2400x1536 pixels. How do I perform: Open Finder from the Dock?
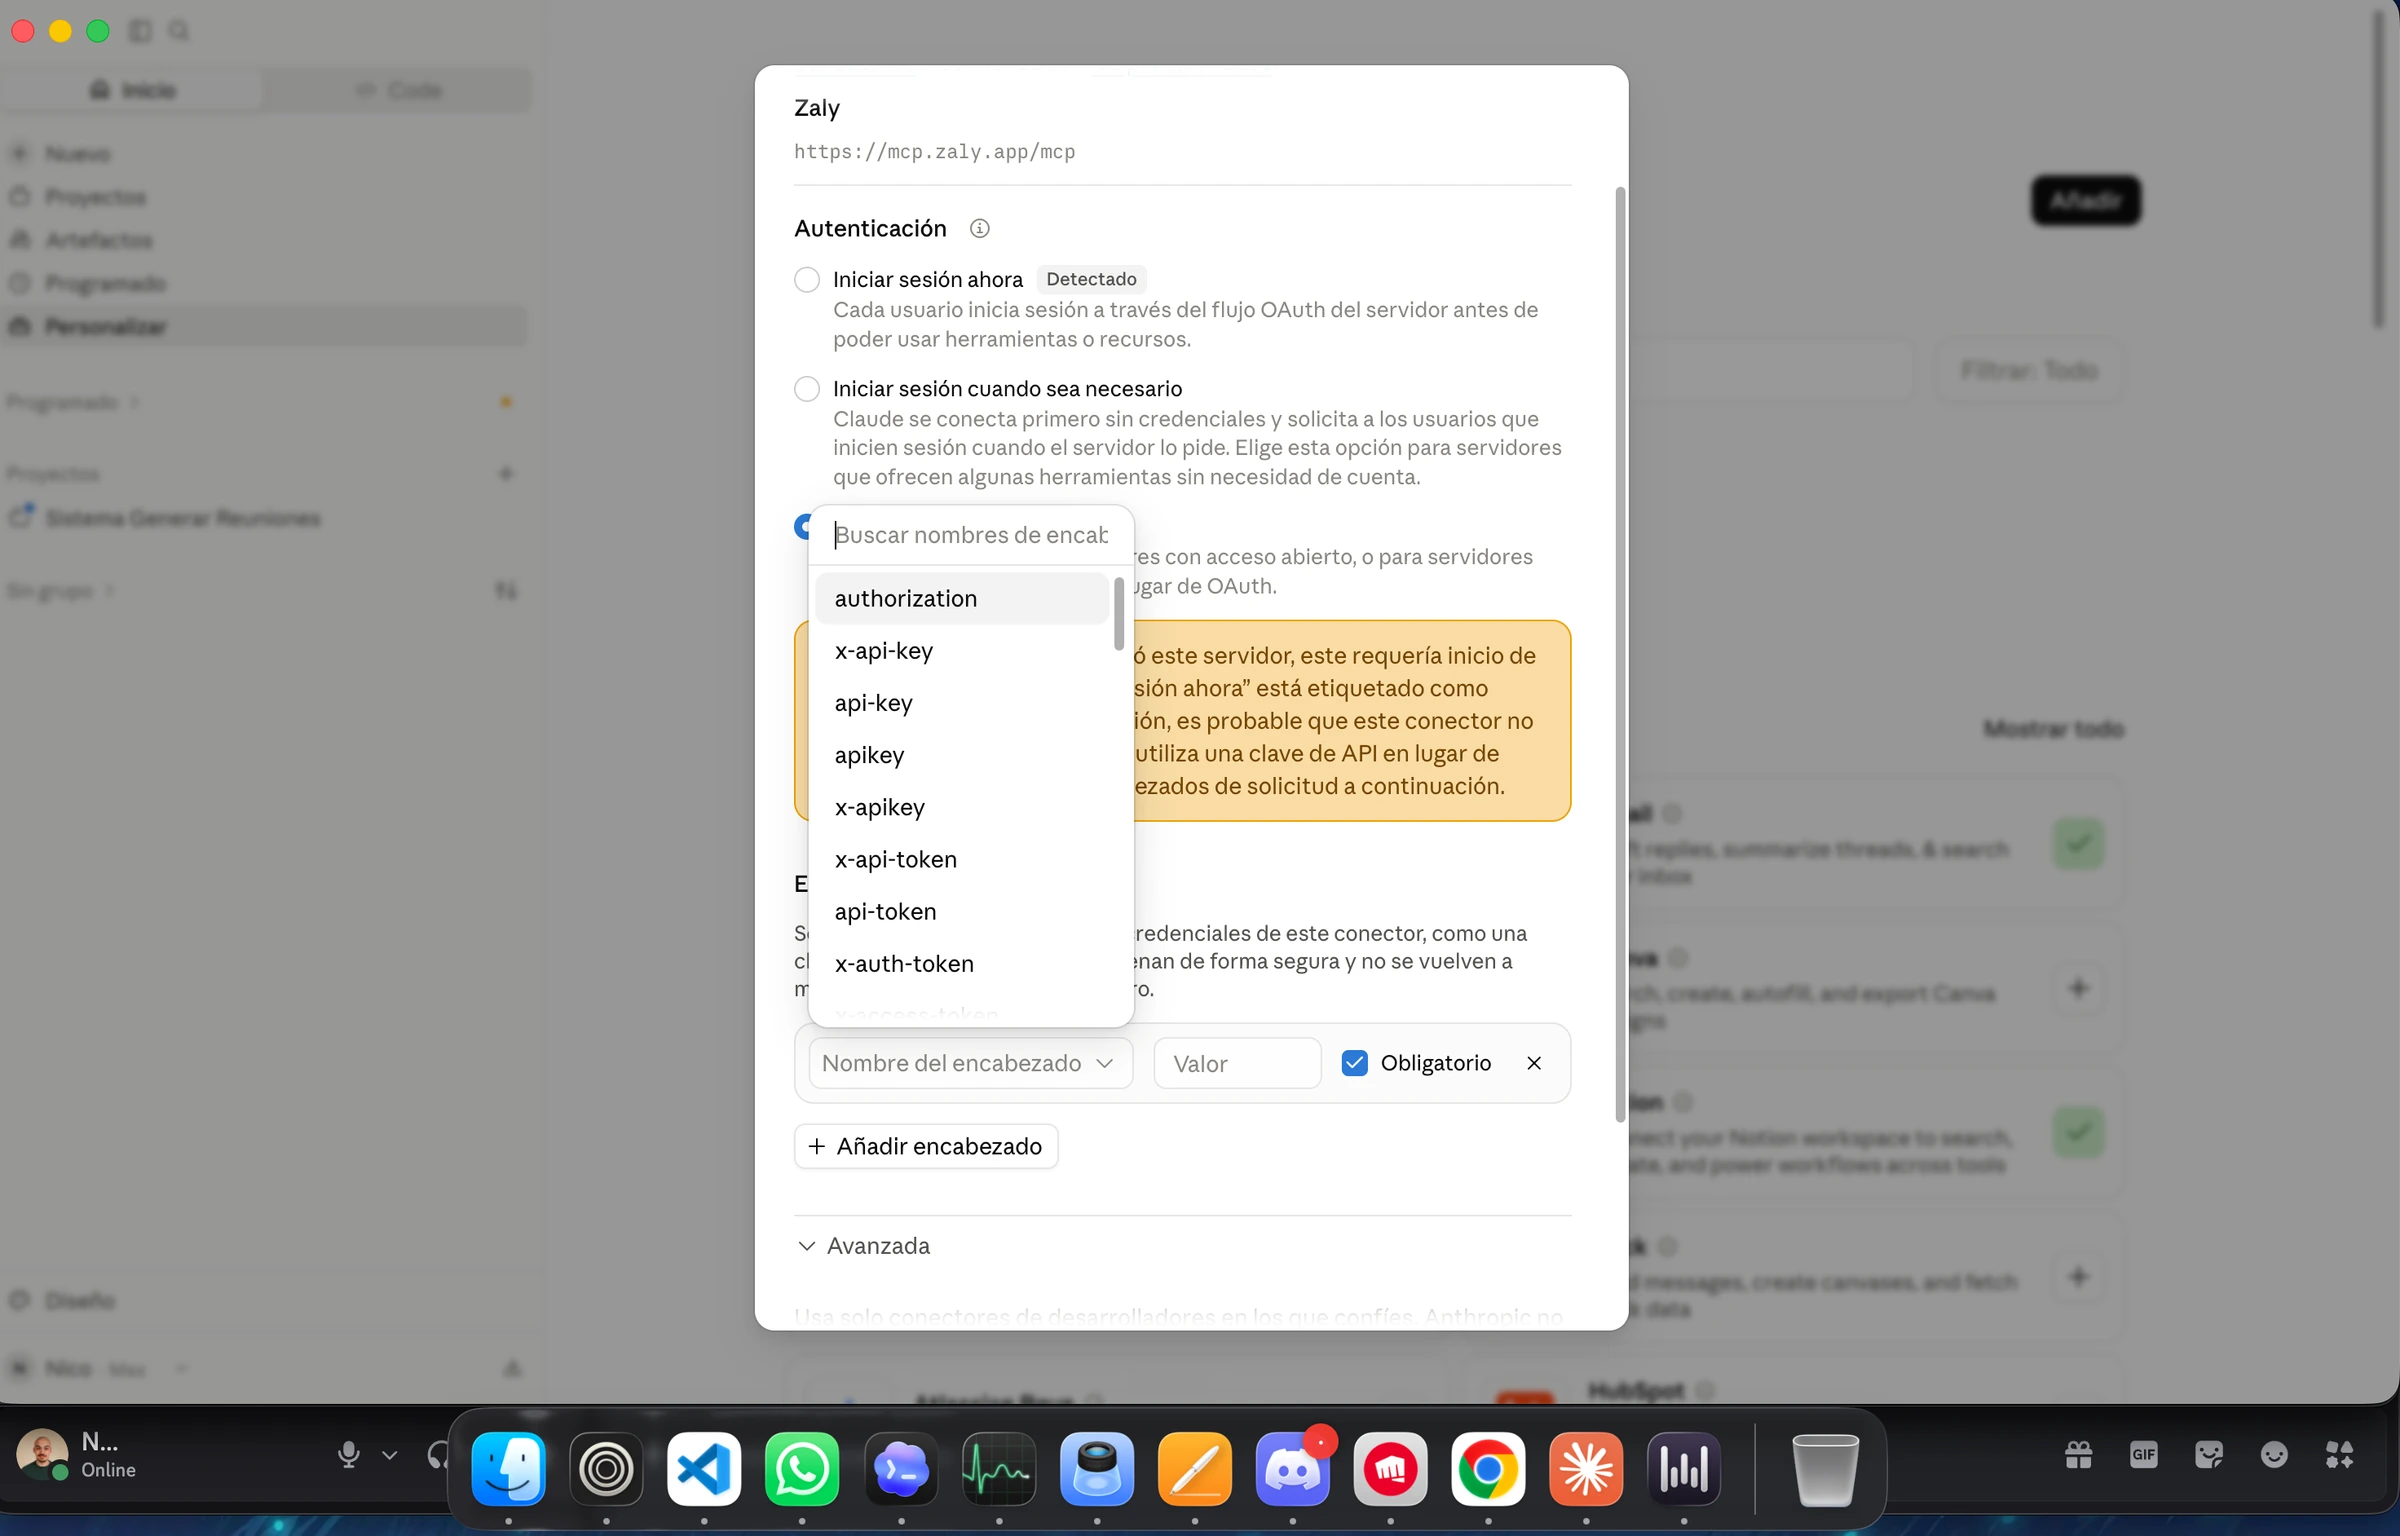[508, 1469]
